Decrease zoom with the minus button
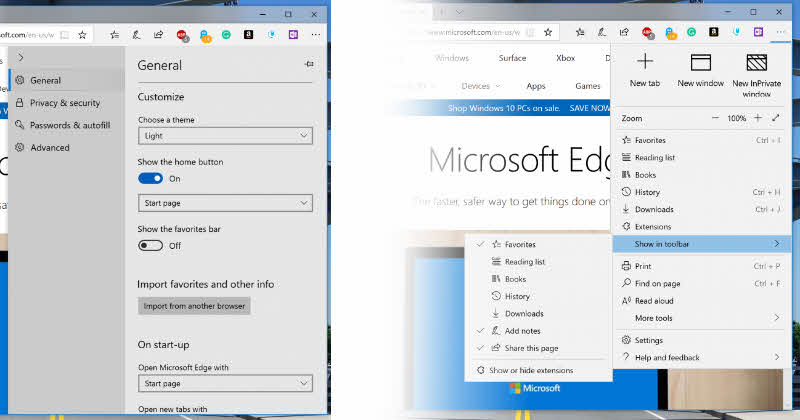The width and height of the screenshot is (800, 420). tap(715, 118)
